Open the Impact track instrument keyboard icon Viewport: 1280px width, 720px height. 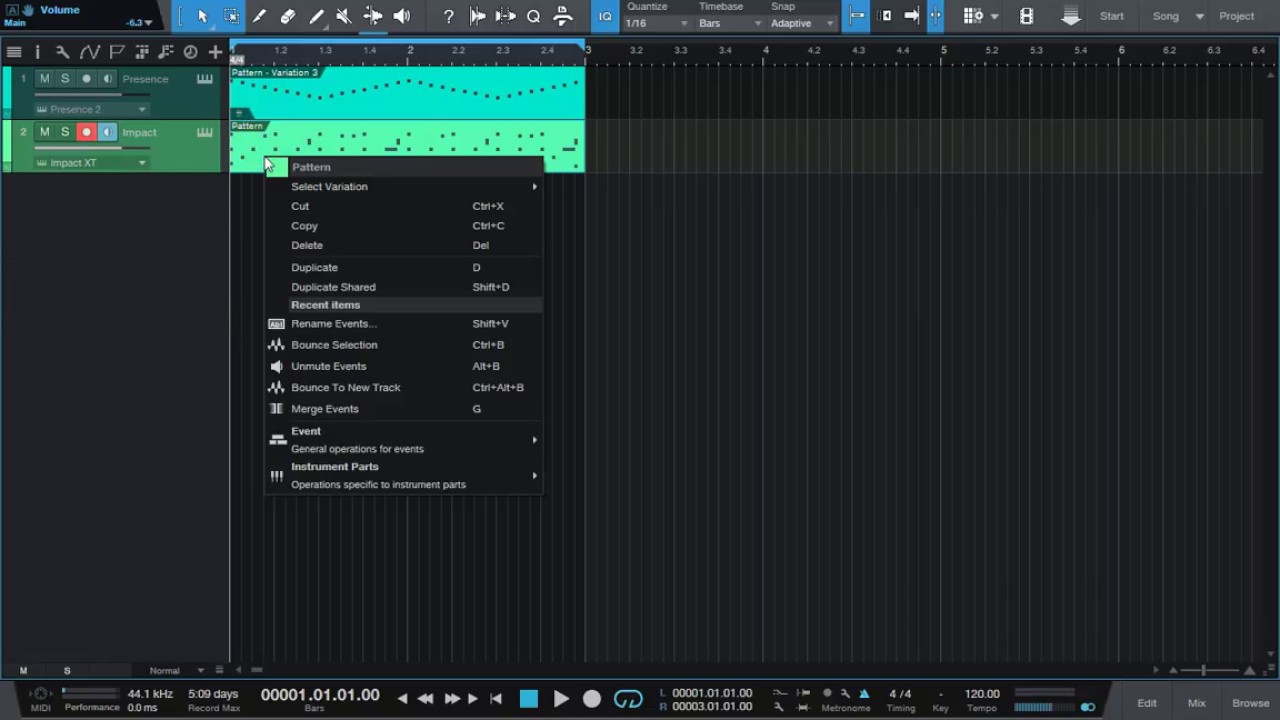[205, 132]
